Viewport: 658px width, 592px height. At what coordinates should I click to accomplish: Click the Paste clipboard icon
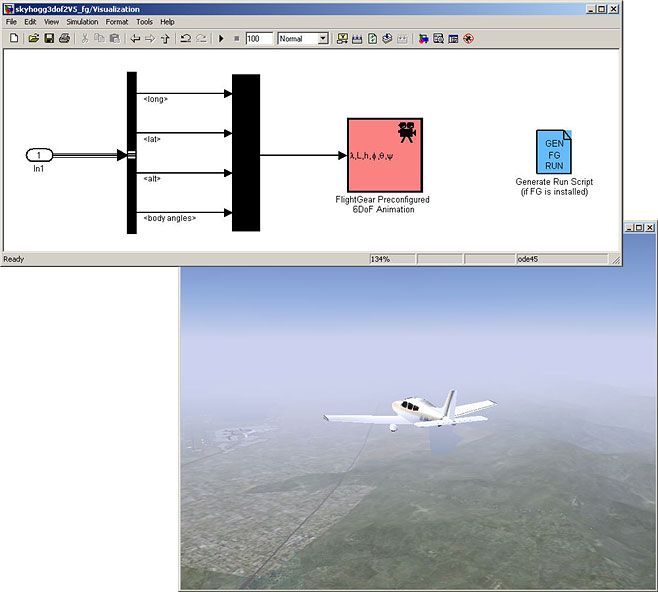(114, 39)
